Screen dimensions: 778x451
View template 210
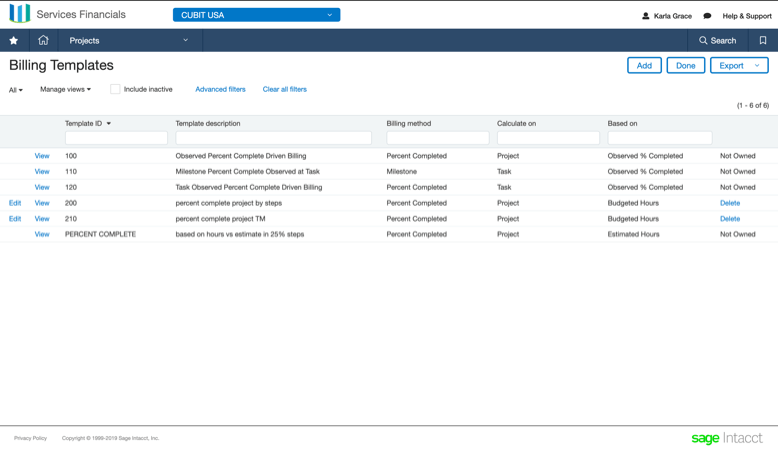pos(42,218)
